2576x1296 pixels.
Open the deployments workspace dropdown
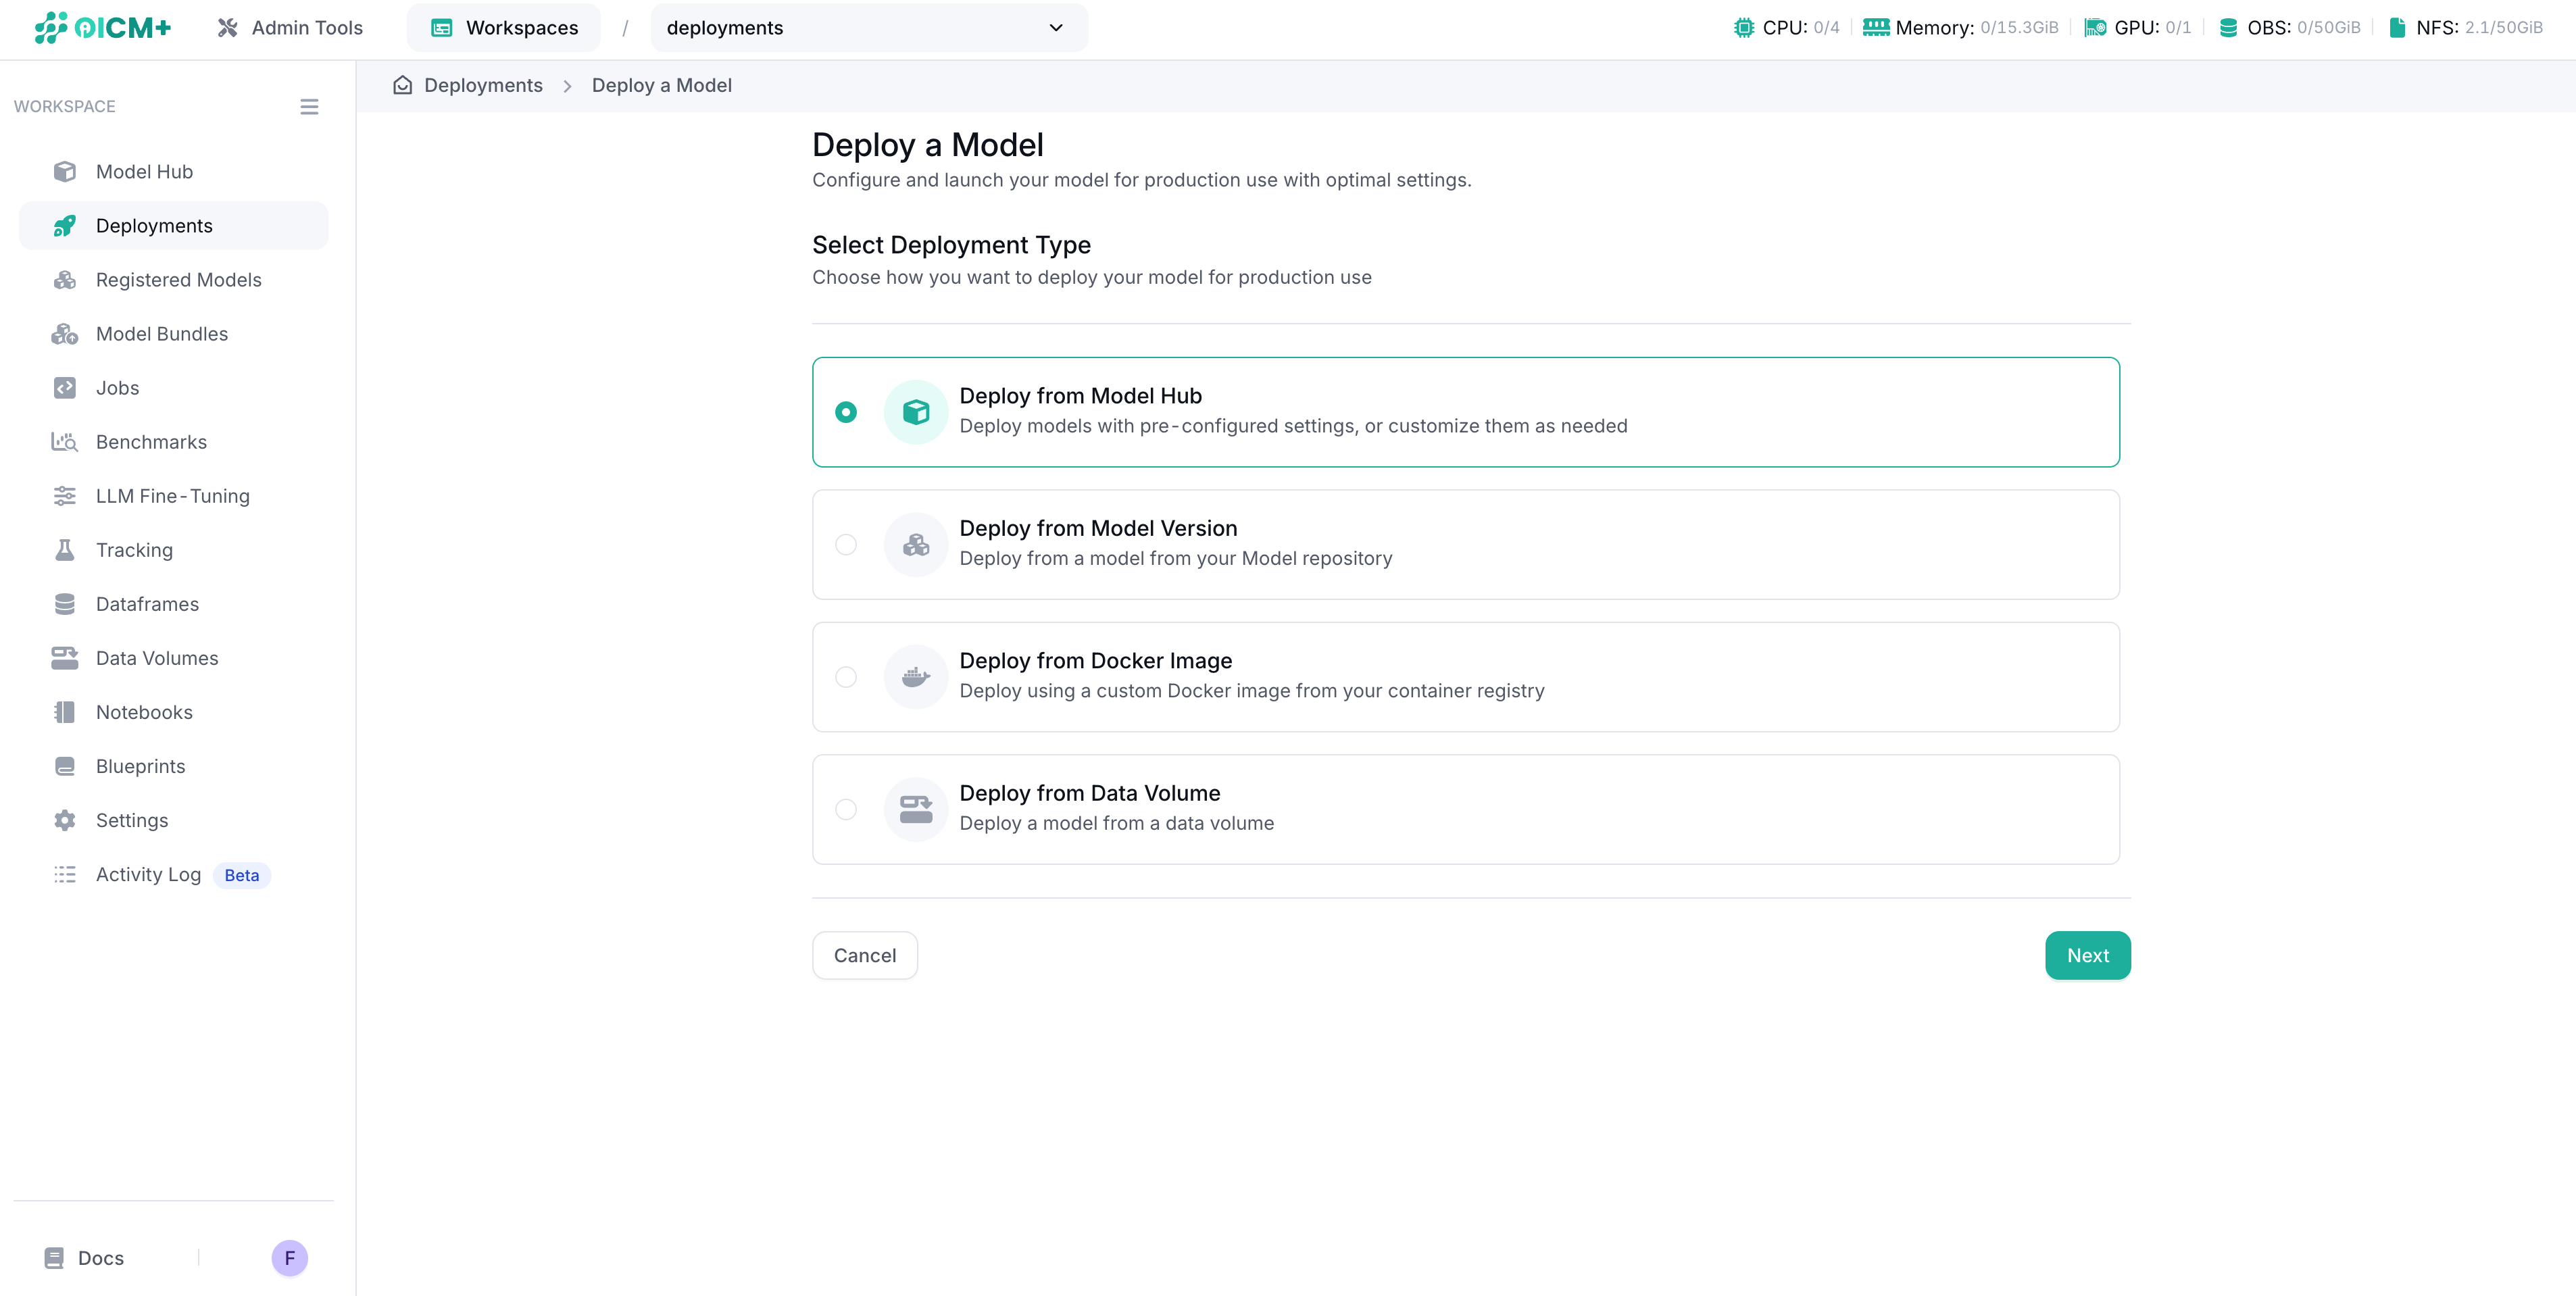[x=868, y=27]
